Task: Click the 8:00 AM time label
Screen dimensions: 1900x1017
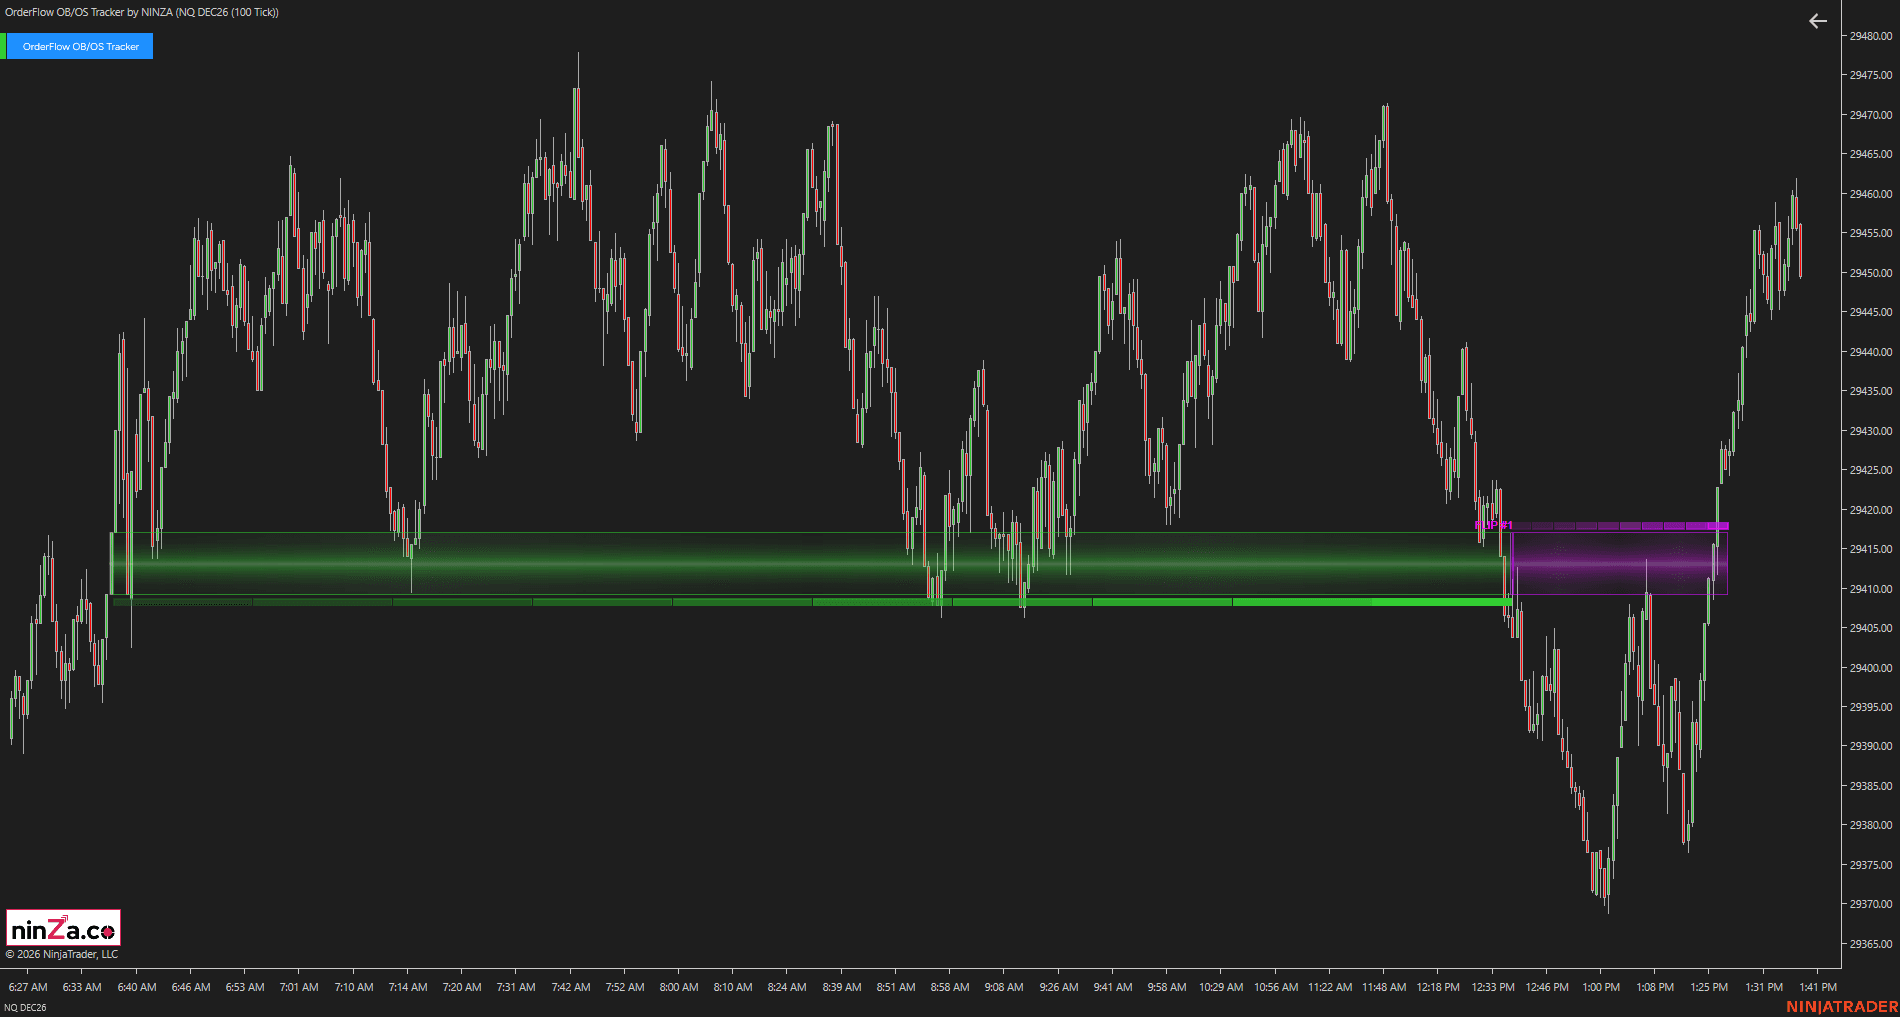Action: (x=679, y=987)
